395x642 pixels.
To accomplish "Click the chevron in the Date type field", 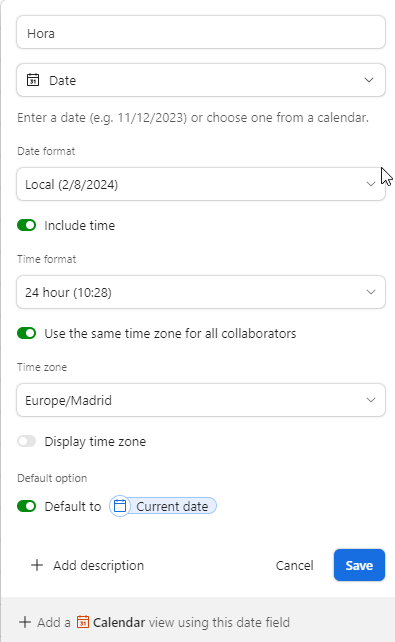I will click(369, 80).
